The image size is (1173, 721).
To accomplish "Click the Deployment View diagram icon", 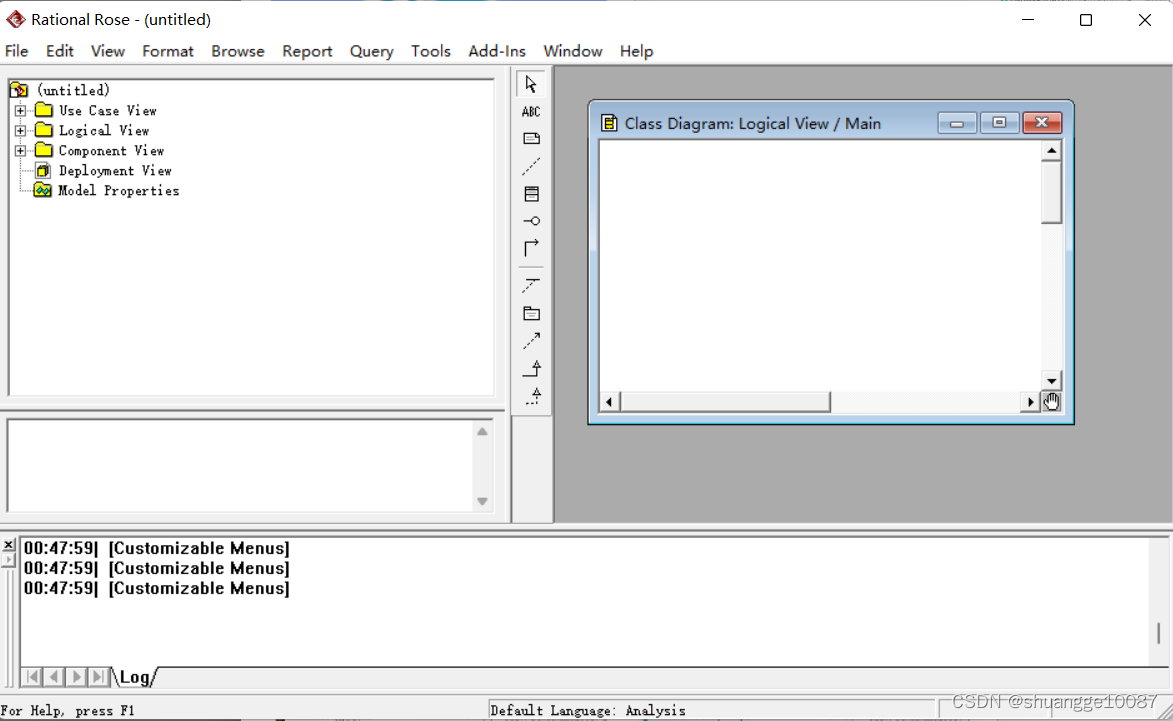I will (43, 171).
